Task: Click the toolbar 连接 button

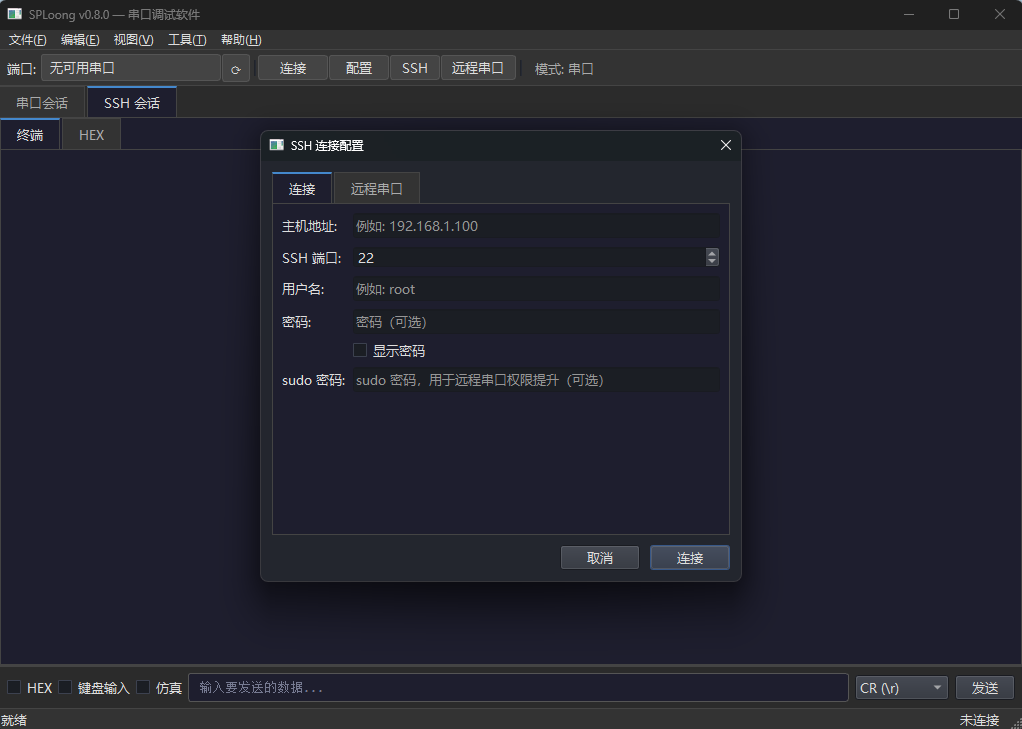Action: (293, 68)
